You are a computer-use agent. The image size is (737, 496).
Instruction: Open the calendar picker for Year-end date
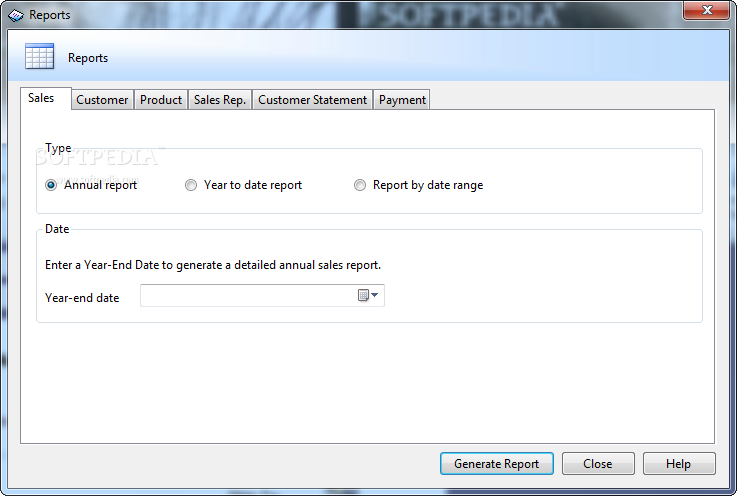coord(368,295)
